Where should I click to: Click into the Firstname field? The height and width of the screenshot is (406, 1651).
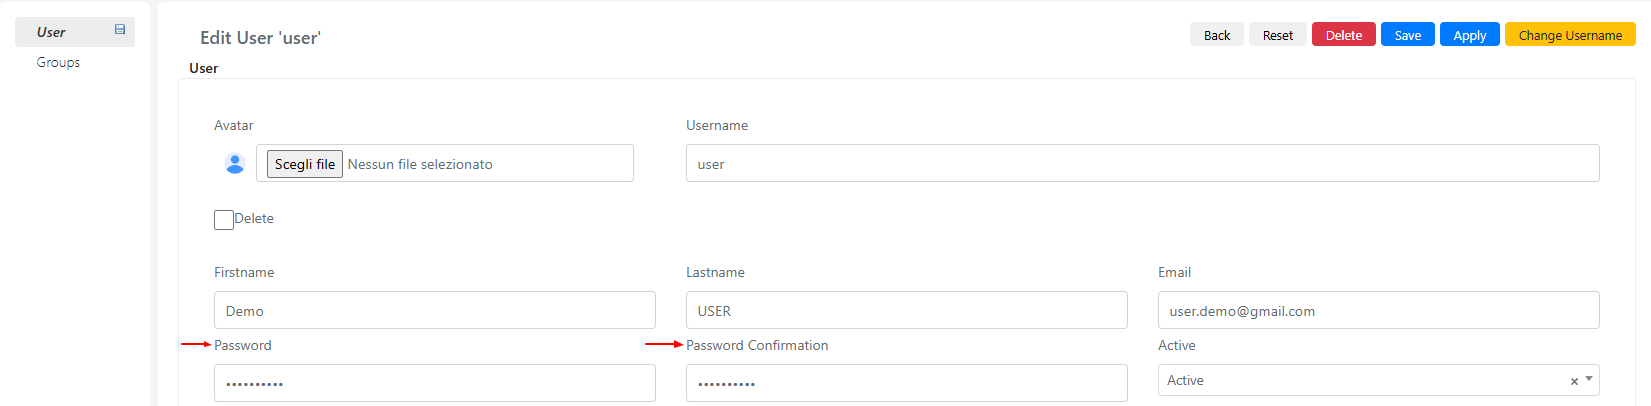pyautogui.click(x=435, y=310)
